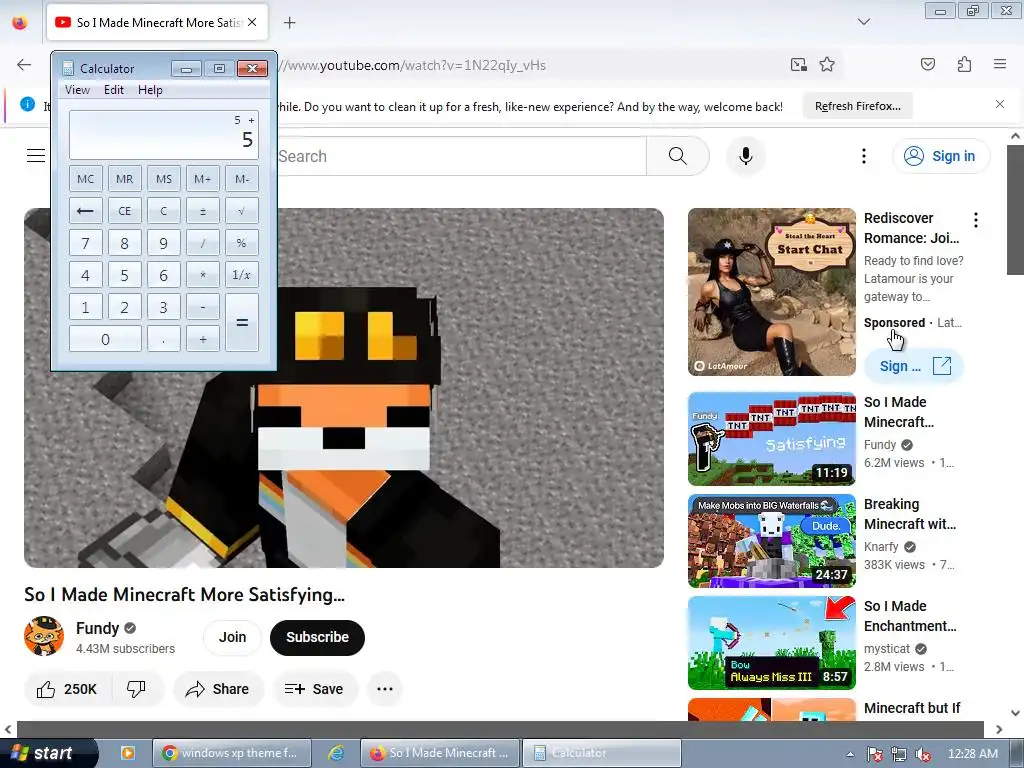The width and height of the screenshot is (1024, 768).
Task: Click the main video player
Action: [x=344, y=388]
